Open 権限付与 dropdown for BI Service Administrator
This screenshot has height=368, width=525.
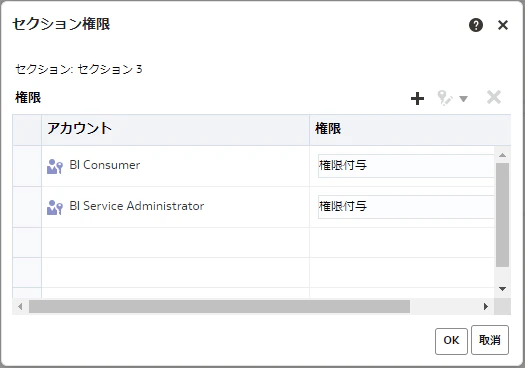(x=406, y=207)
